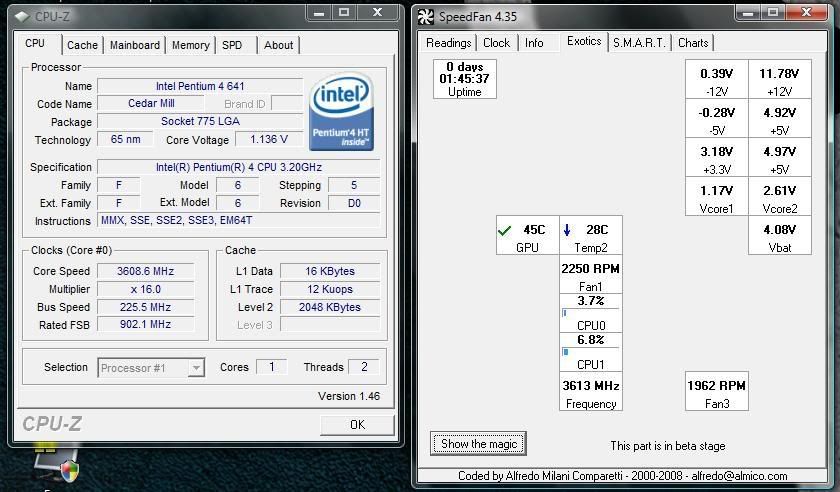Minimize the CPU-Z window
840x492 pixels.
click(319, 13)
